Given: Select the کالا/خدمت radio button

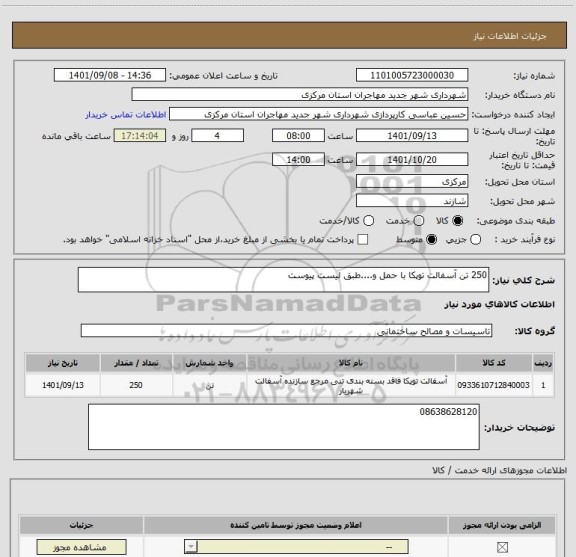Looking at the screenshot, I should (x=368, y=221).
